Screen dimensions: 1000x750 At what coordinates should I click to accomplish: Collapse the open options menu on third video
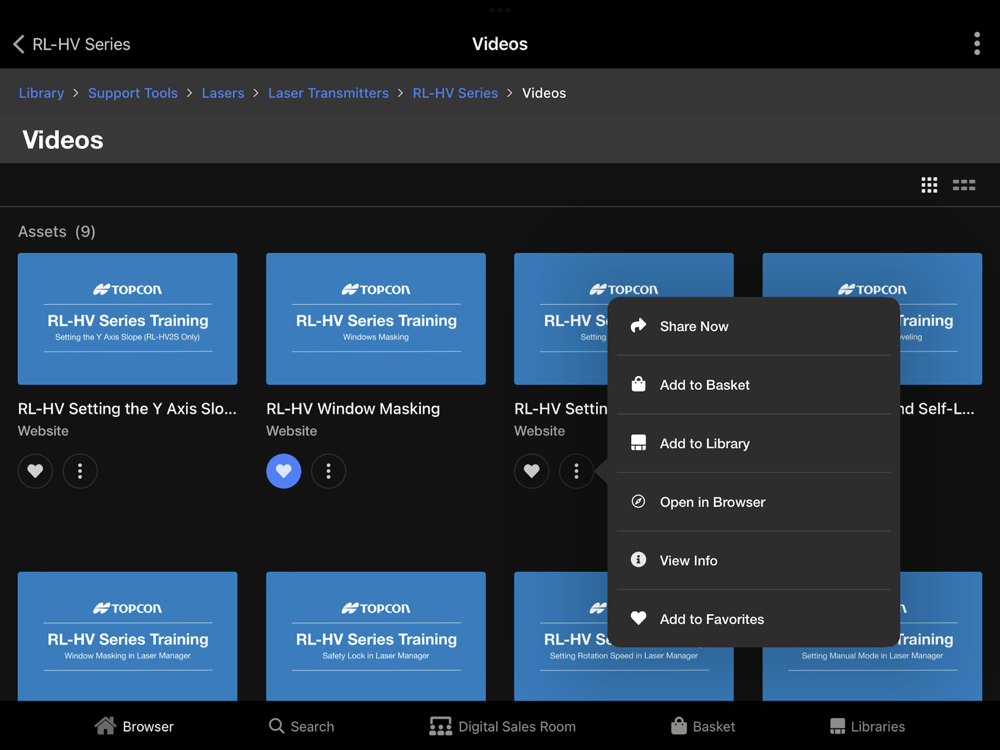pyautogui.click(x=577, y=471)
